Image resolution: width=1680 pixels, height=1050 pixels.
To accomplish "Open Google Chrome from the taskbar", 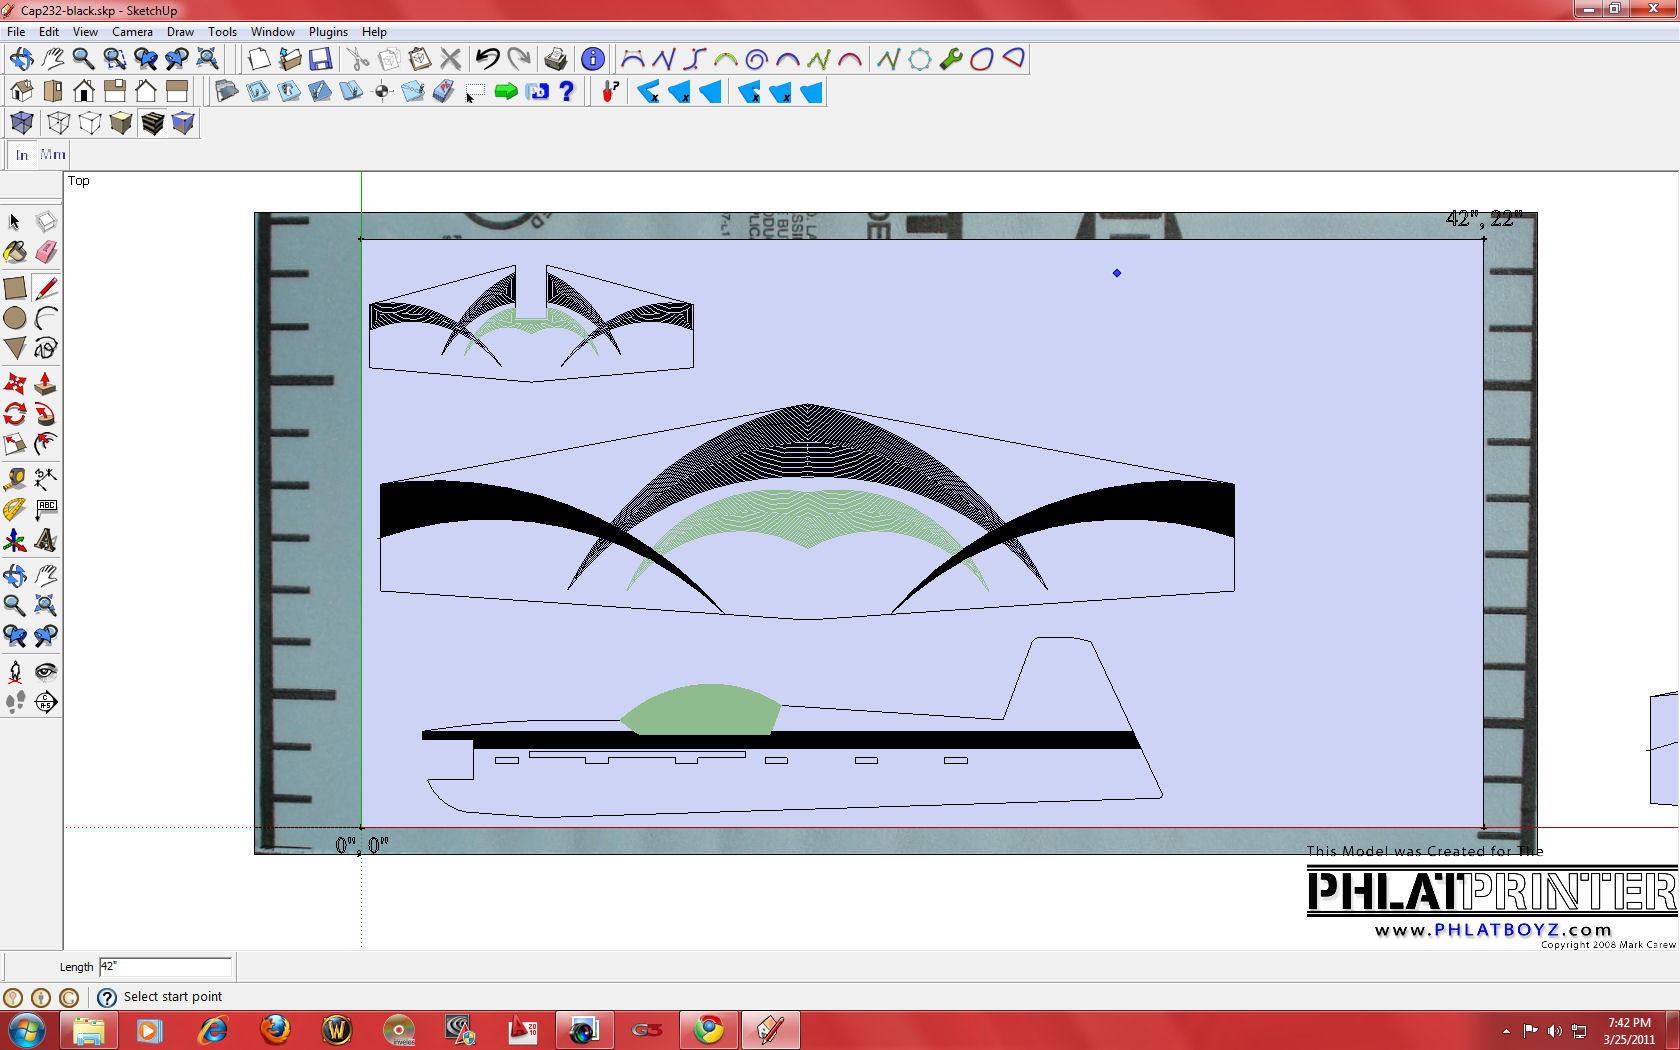I will (709, 1029).
